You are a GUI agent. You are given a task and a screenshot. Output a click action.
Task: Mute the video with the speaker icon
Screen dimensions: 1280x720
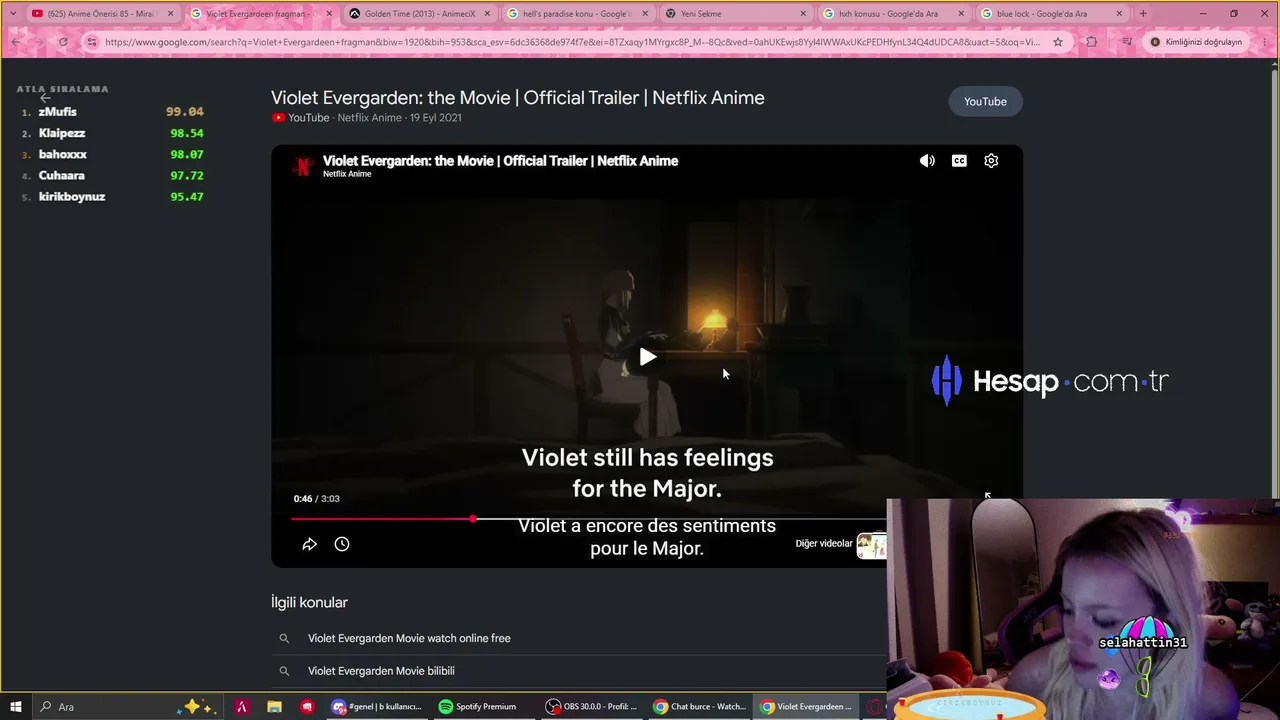[x=927, y=161]
